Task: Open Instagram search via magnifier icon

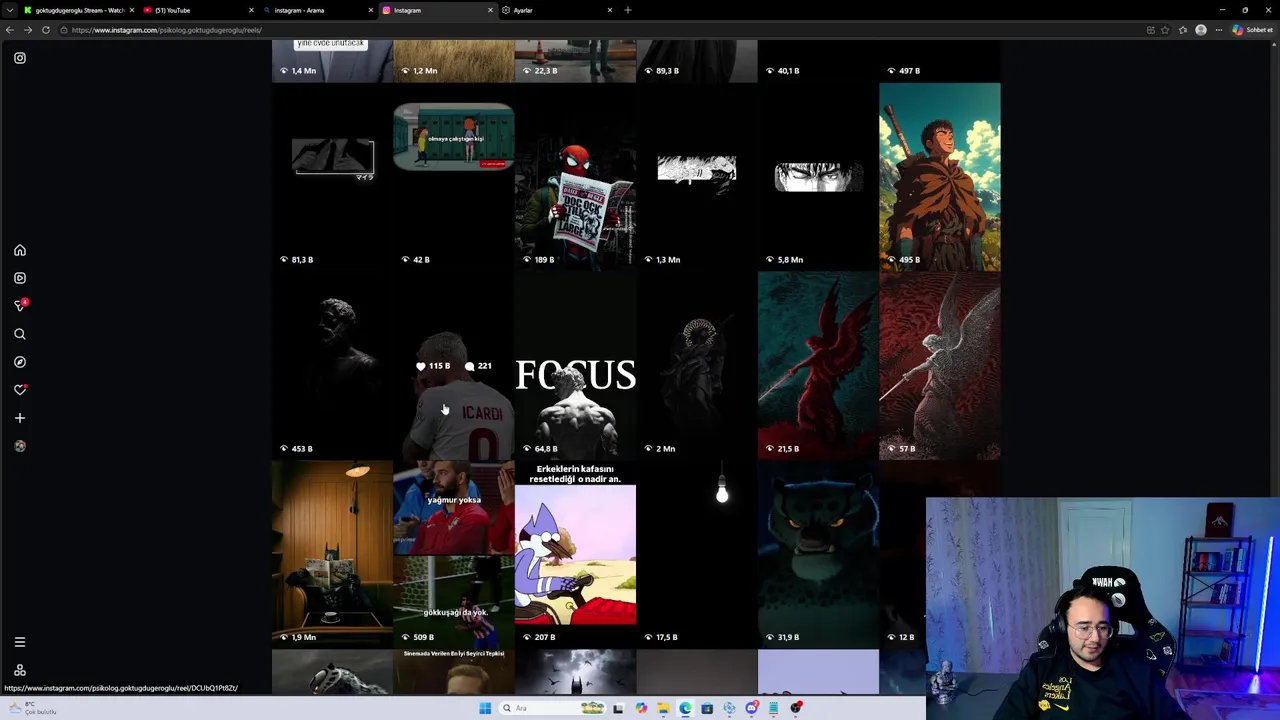Action: pyautogui.click(x=20, y=334)
